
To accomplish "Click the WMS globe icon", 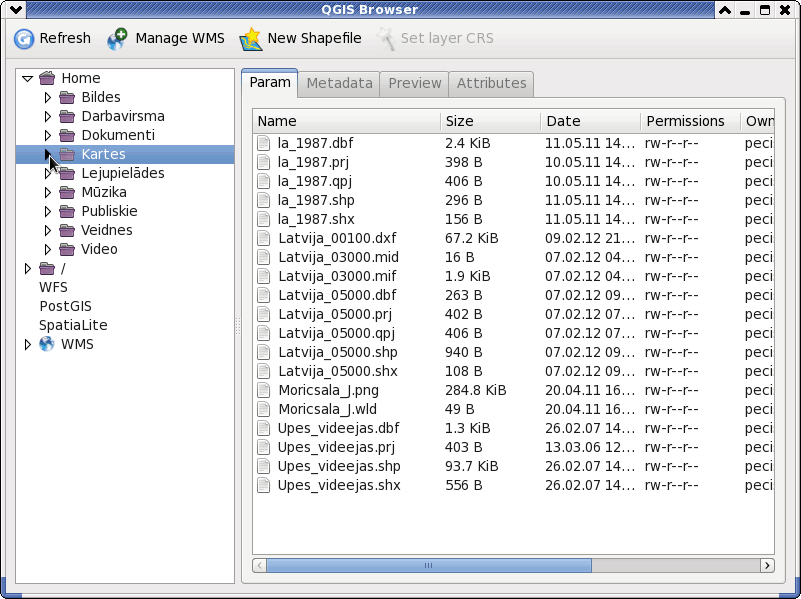I will (46, 344).
